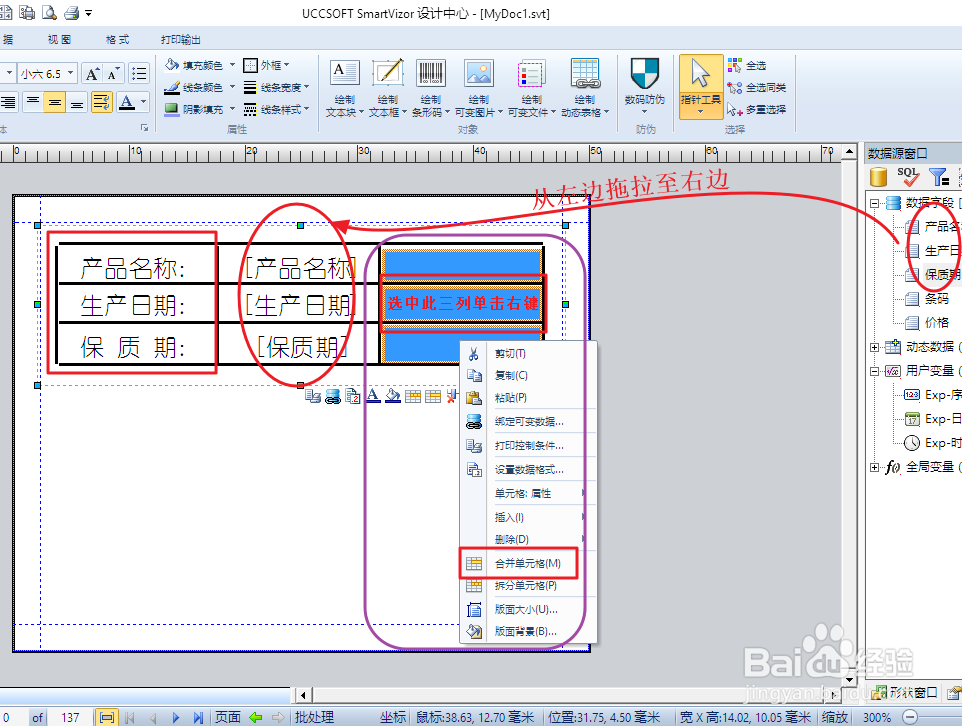Open the font size 小六 6.5 dropdown
The height and width of the screenshot is (726, 969).
(x=70, y=74)
